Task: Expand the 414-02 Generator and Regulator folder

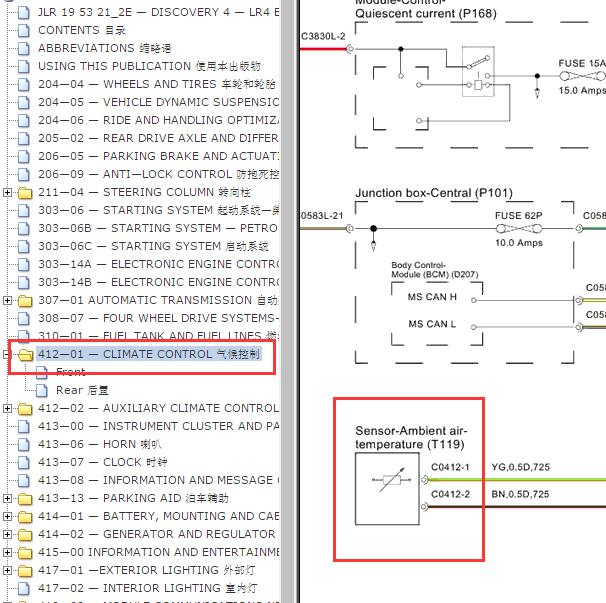Action: (x=7, y=534)
